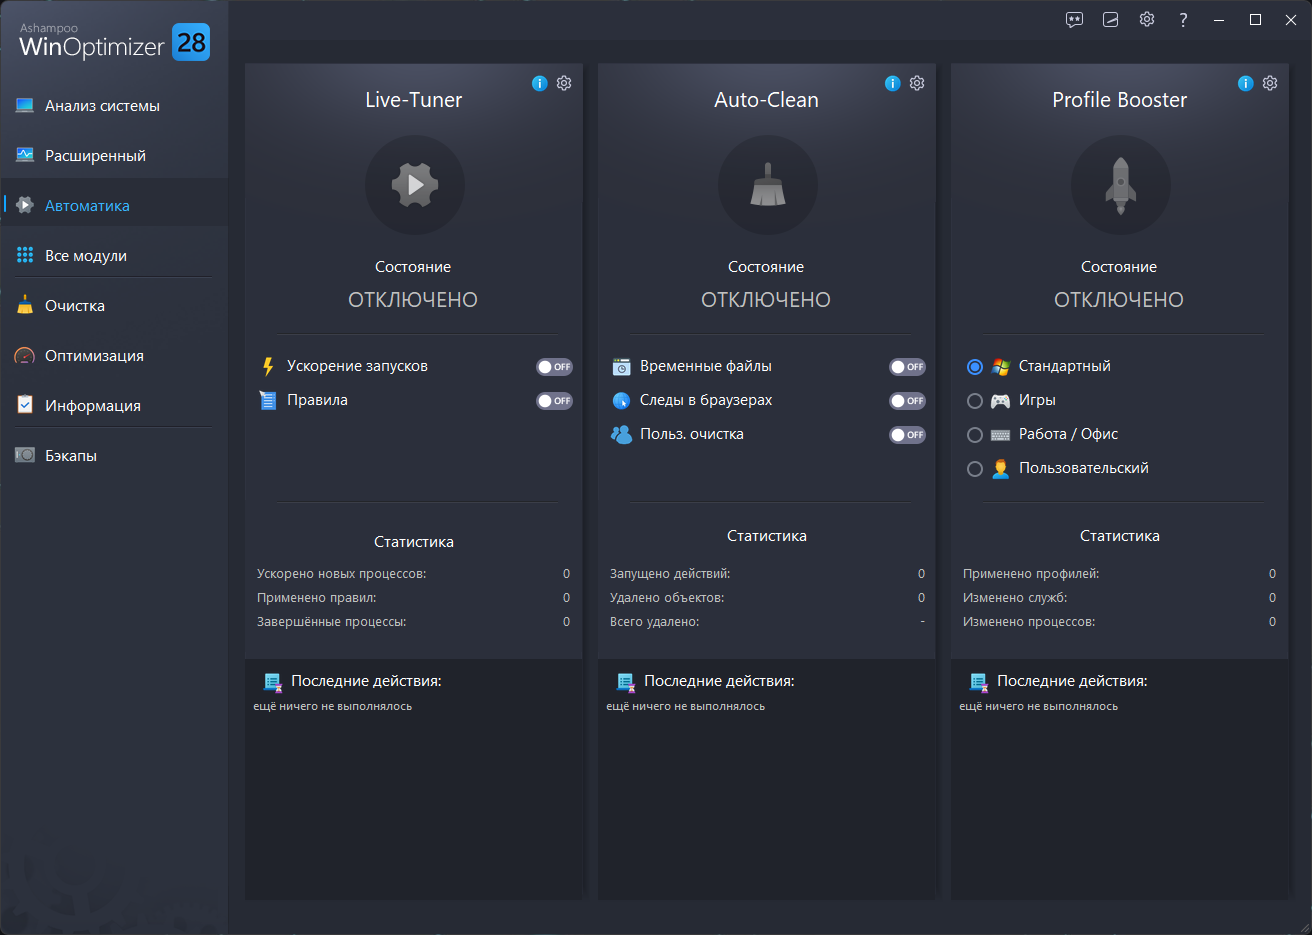Enable the Ускорение запусков toggle
1312x935 pixels.
pyautogui.click(x=554, y=367)
